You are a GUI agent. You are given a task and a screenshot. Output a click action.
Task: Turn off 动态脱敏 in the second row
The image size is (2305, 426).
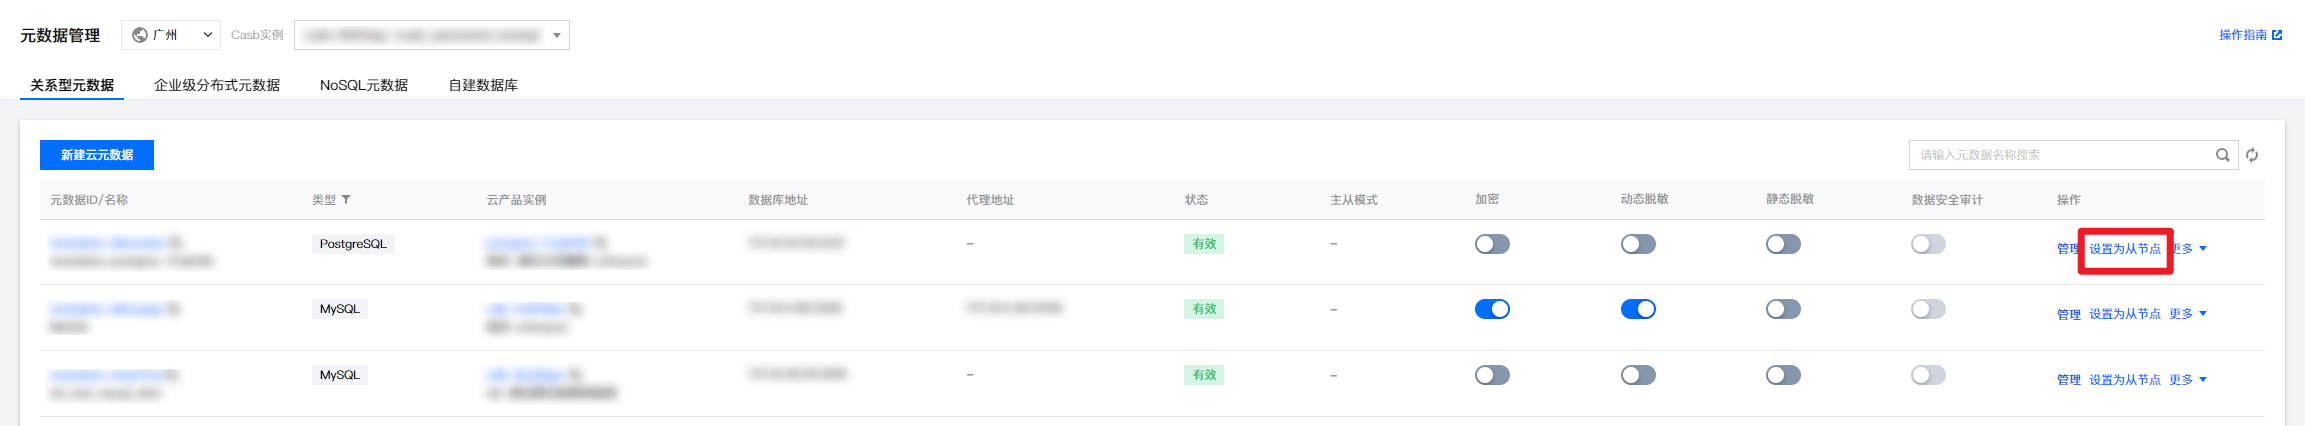[1638, 309]
